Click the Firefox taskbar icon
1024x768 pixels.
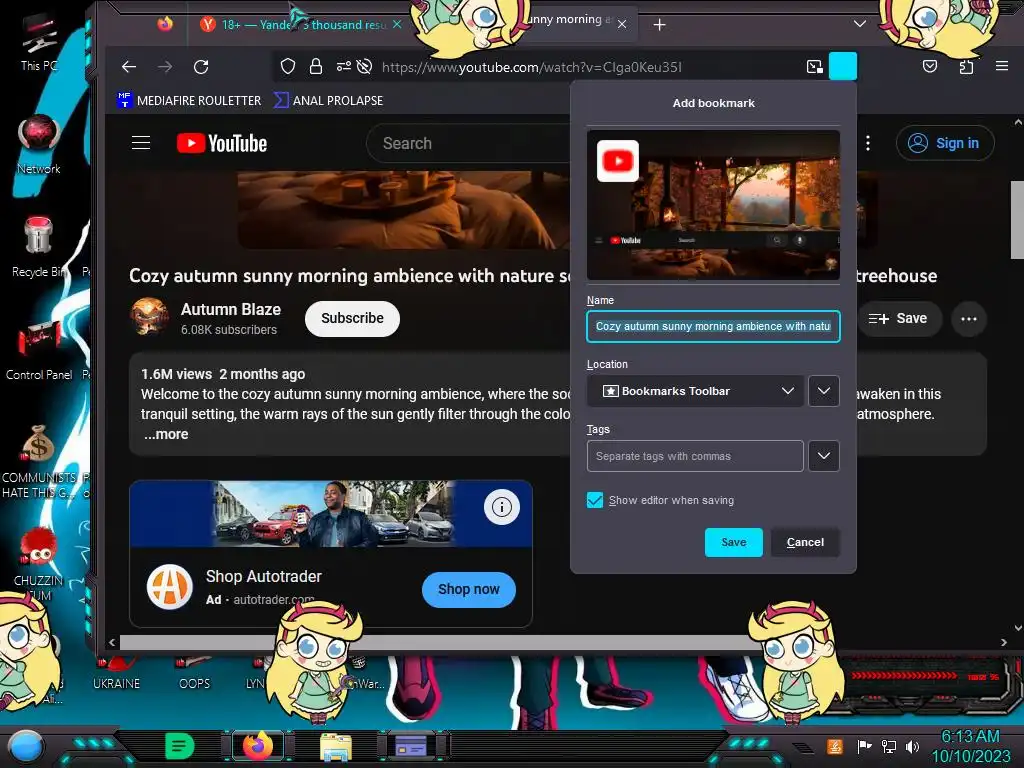tap(258, 746)
